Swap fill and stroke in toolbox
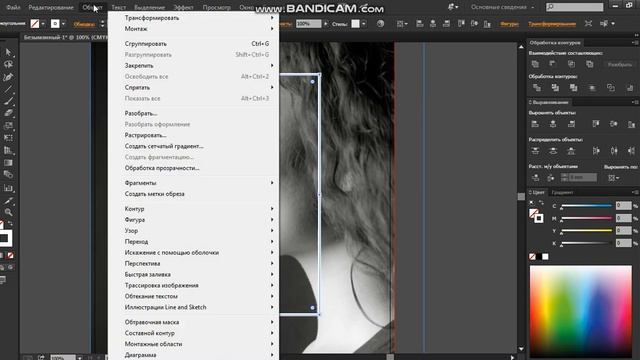The height and width of the screenshot is (360, 640). tap(10, 223)
